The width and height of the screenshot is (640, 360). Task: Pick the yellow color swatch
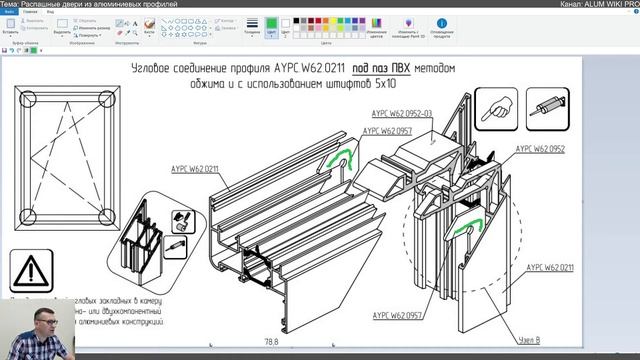(x=333, y=20)
